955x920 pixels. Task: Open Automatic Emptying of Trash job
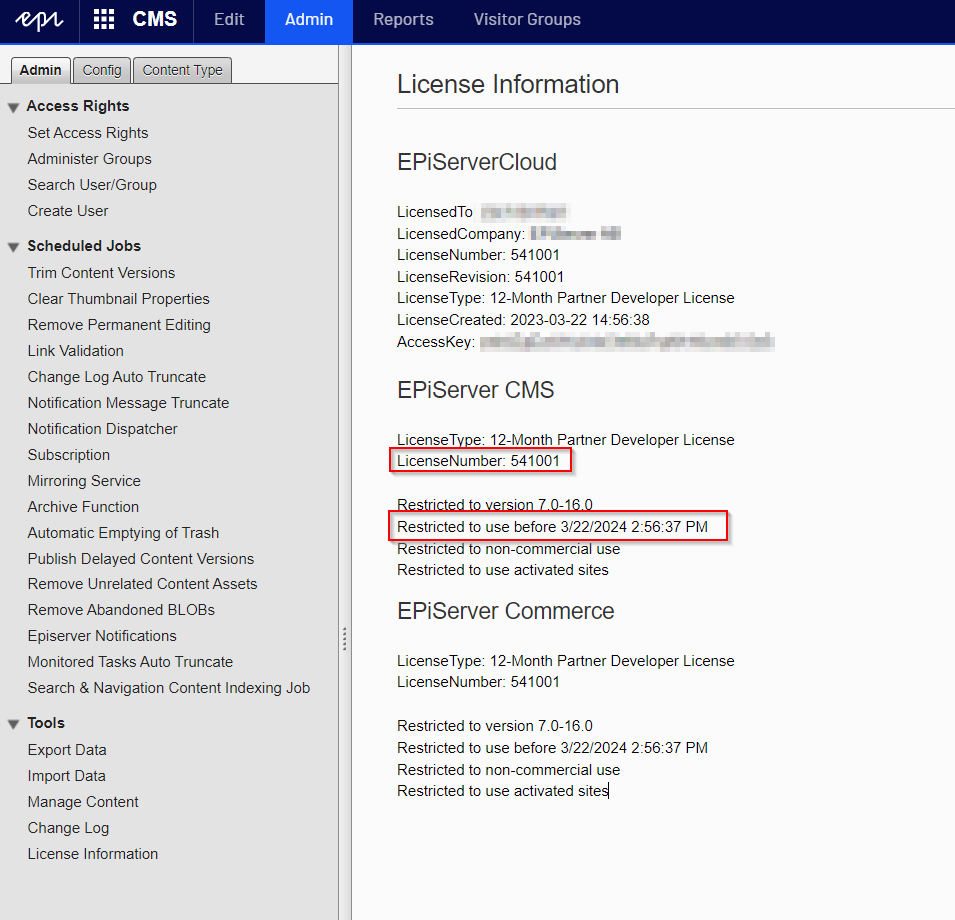[123, 533]
